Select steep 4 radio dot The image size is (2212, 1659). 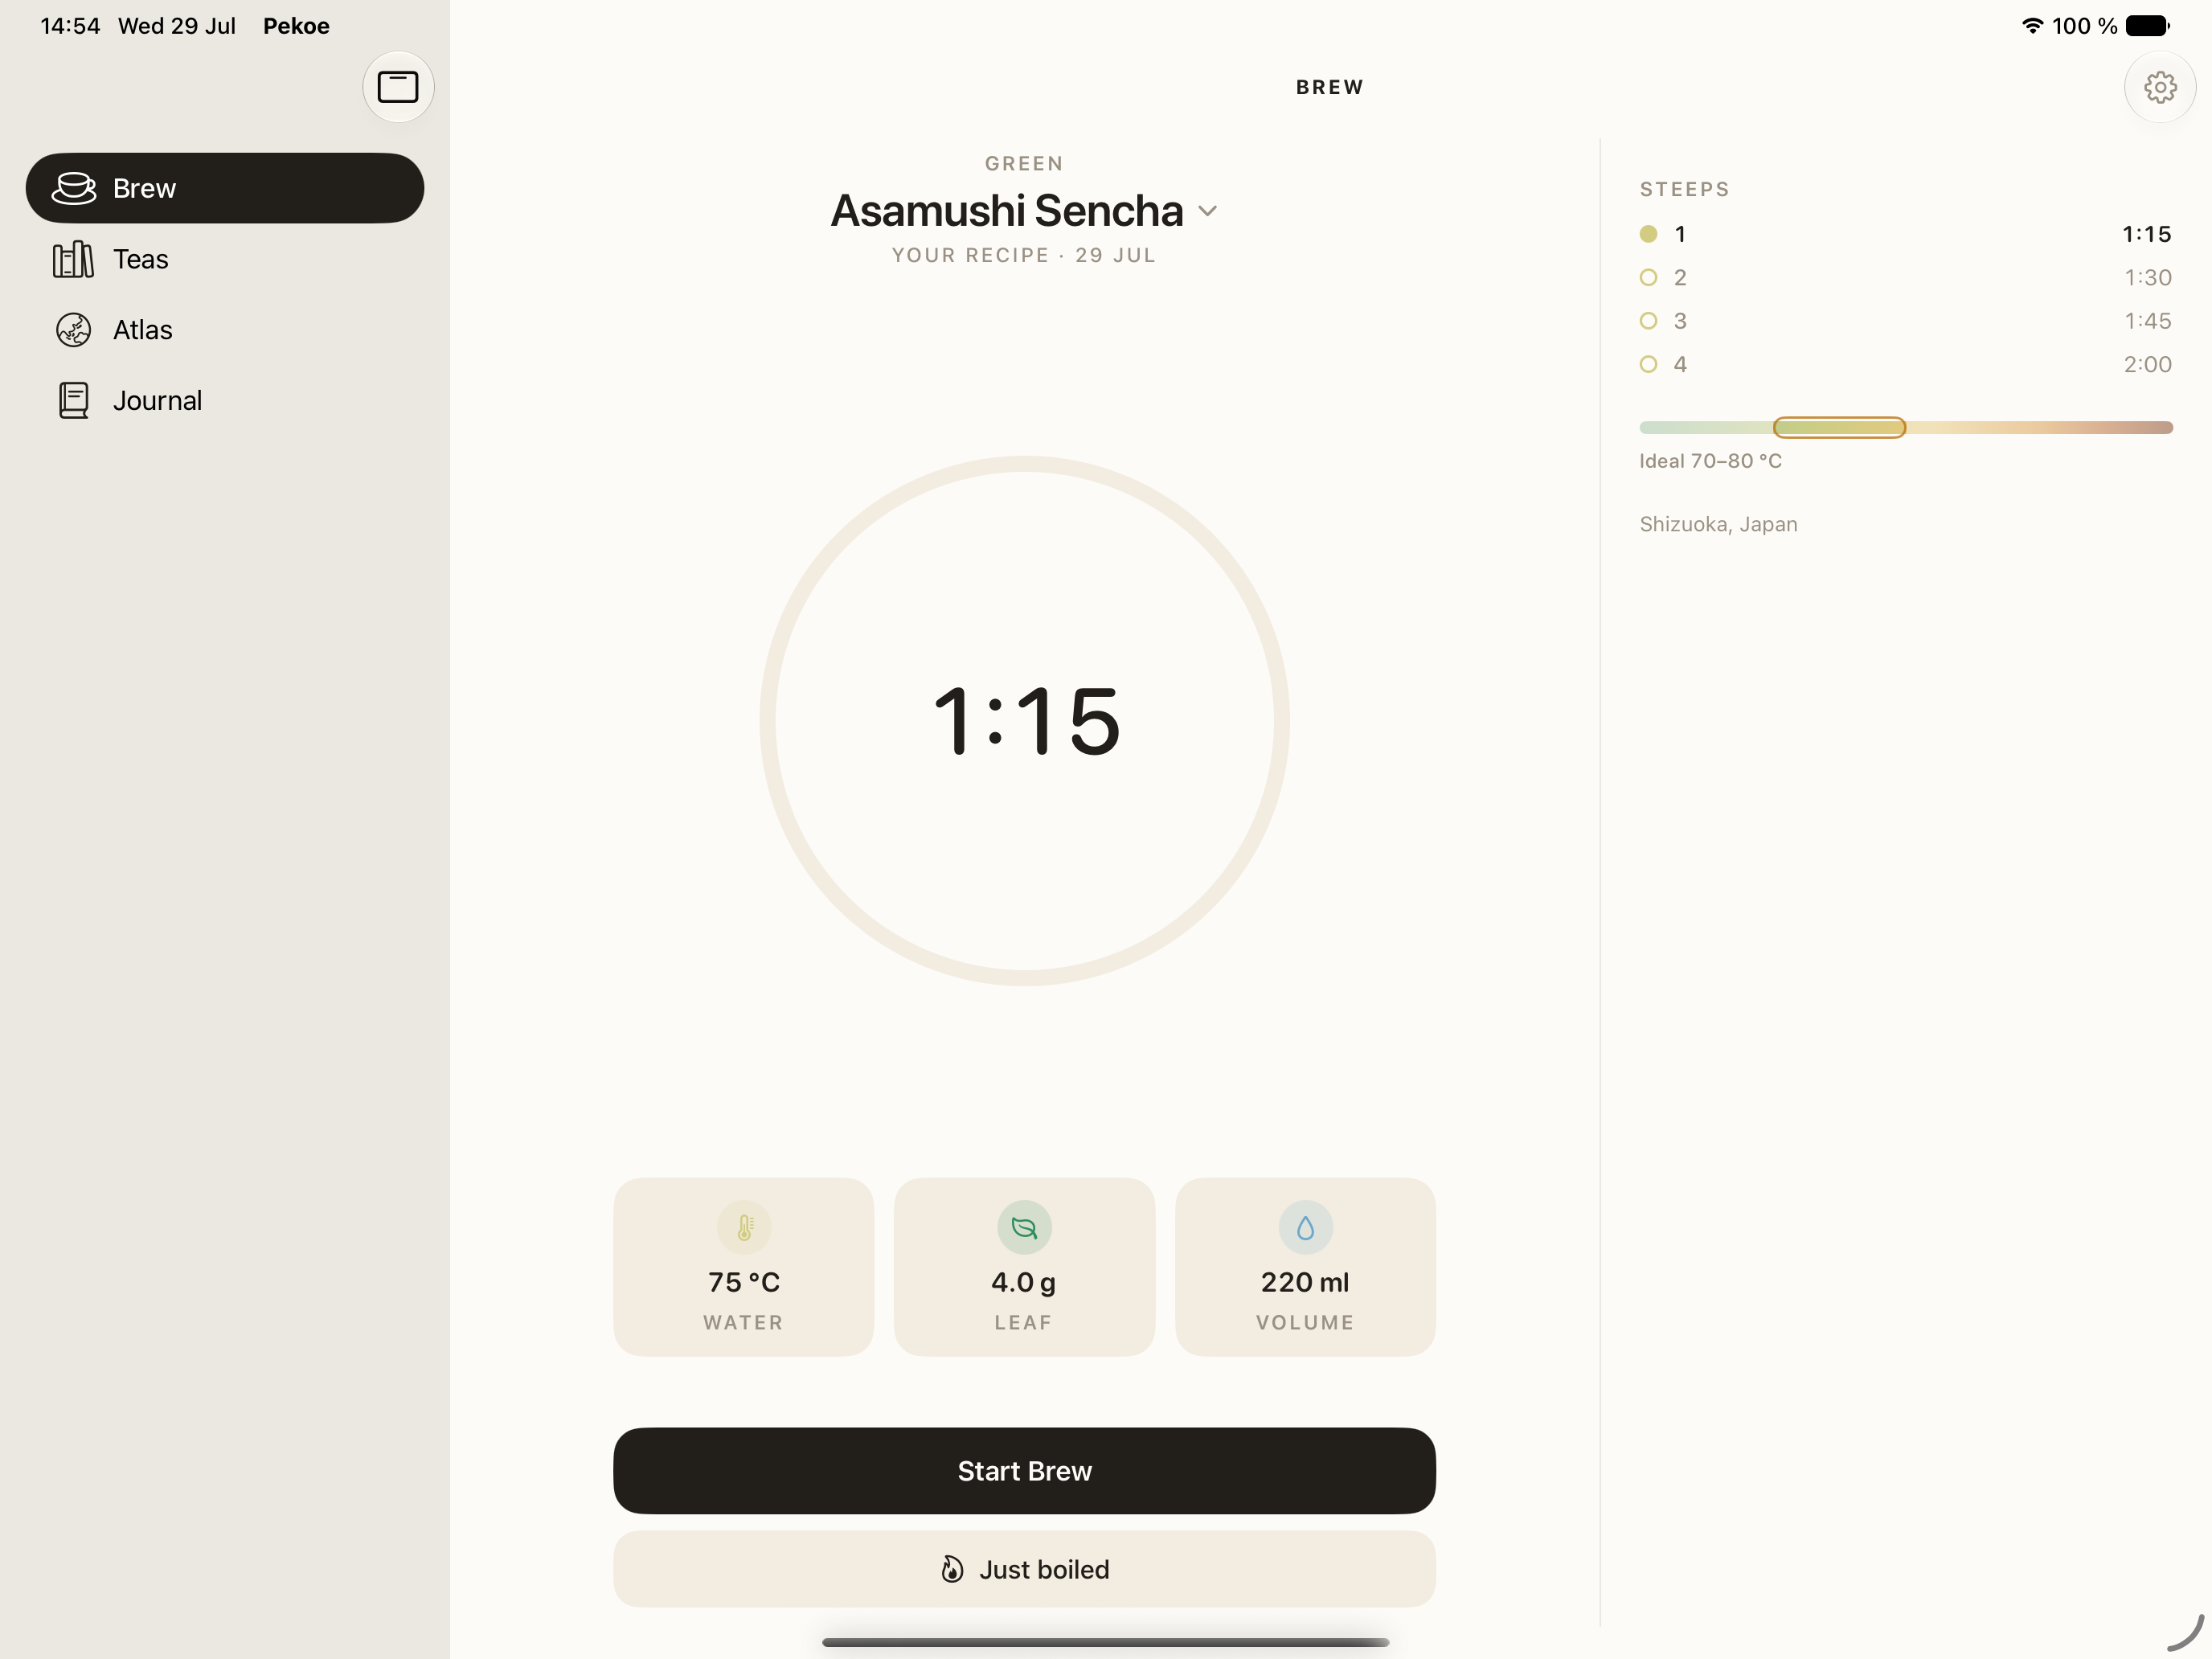[1648, 364]
